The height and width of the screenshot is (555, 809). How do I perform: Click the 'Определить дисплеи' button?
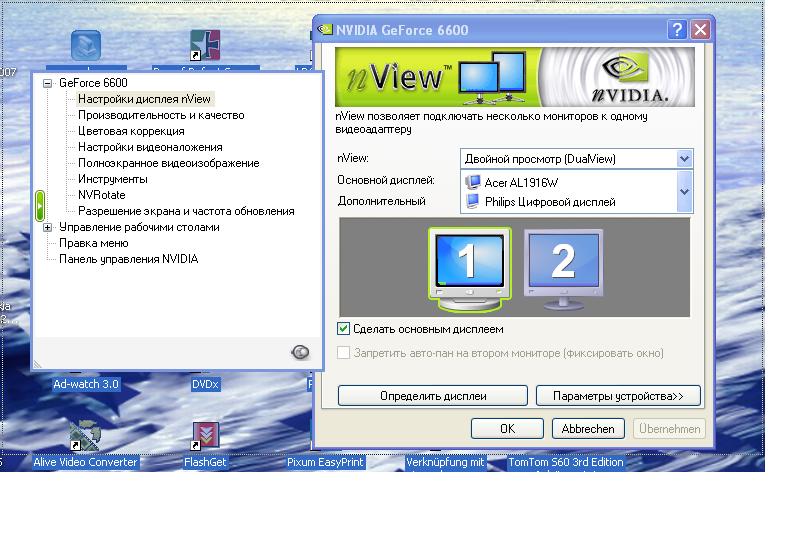click(433, 396)
